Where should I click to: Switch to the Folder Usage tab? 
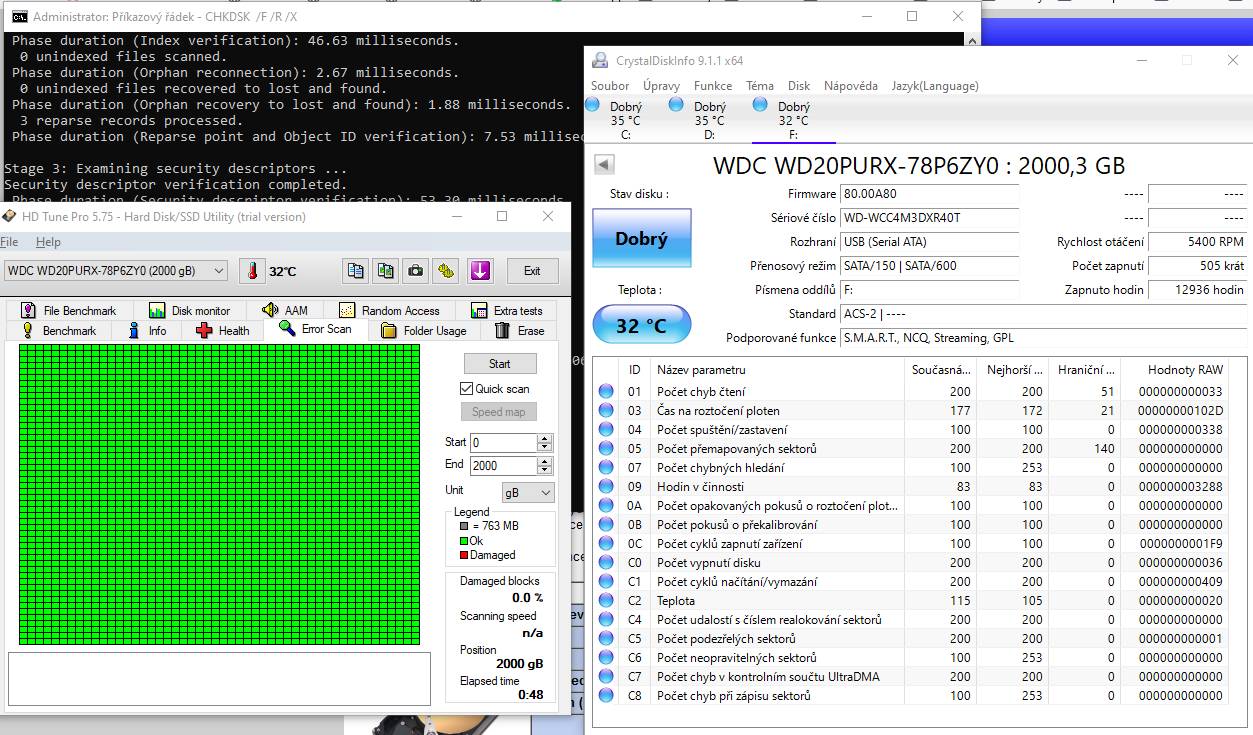(424, 331)
